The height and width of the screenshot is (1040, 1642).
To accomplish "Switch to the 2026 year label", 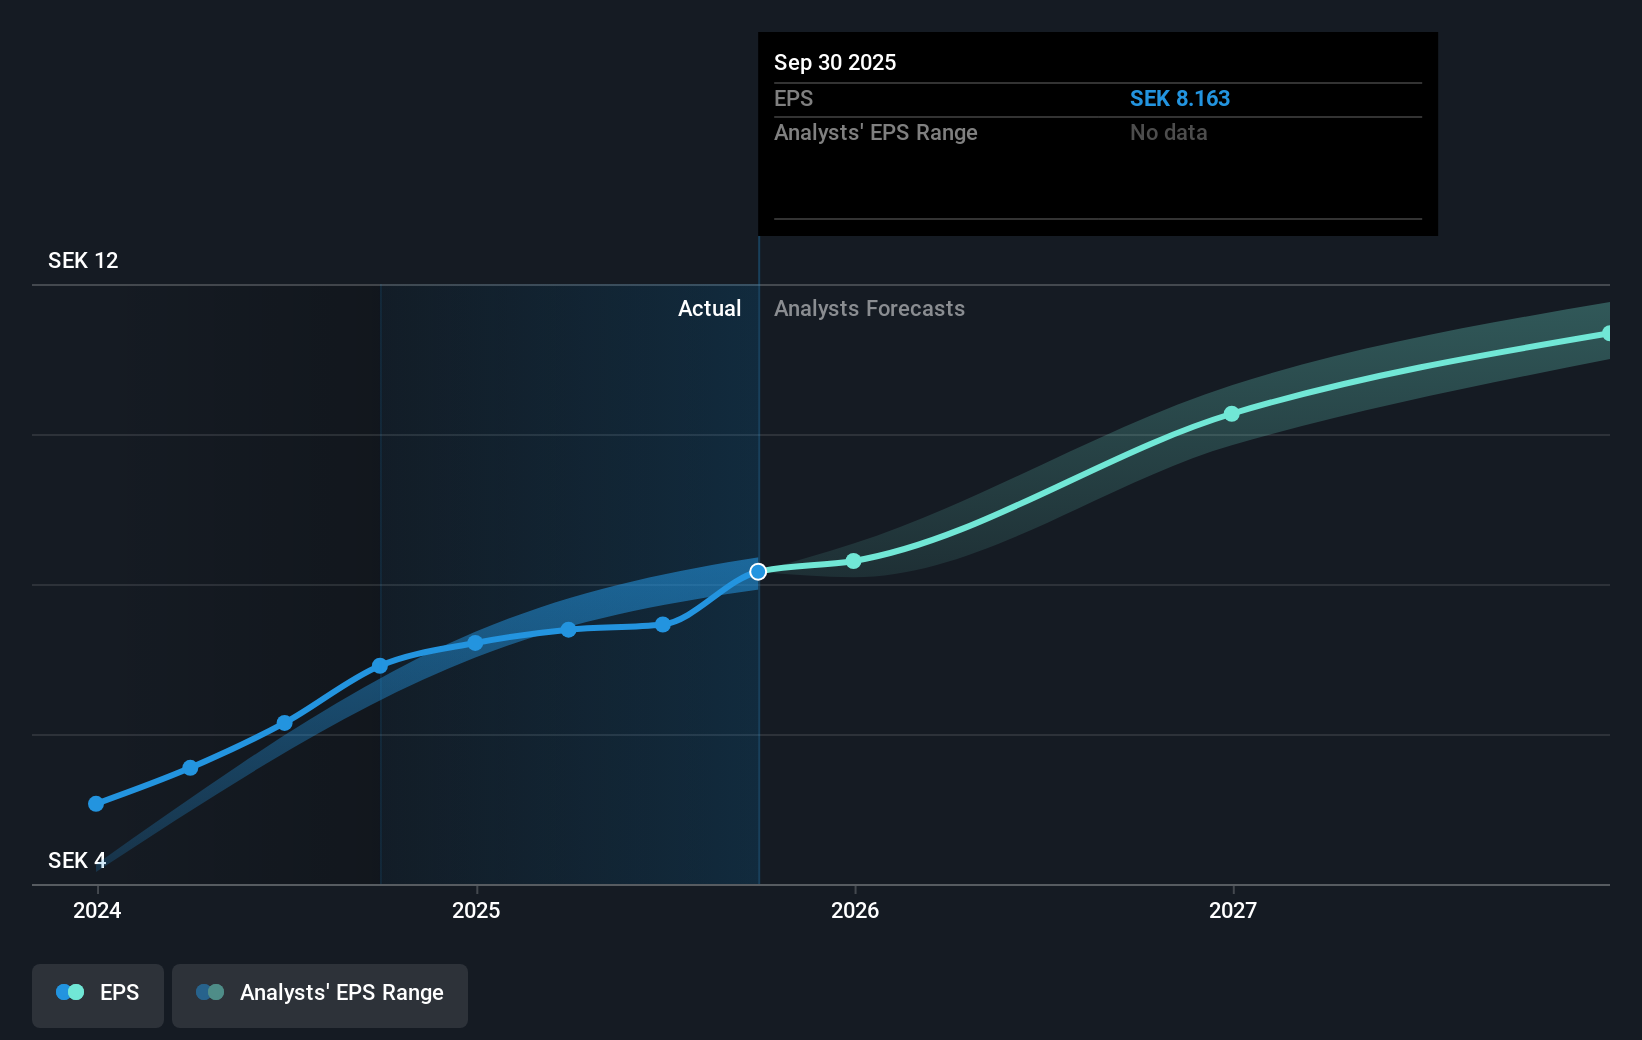I will coord(853,911).
